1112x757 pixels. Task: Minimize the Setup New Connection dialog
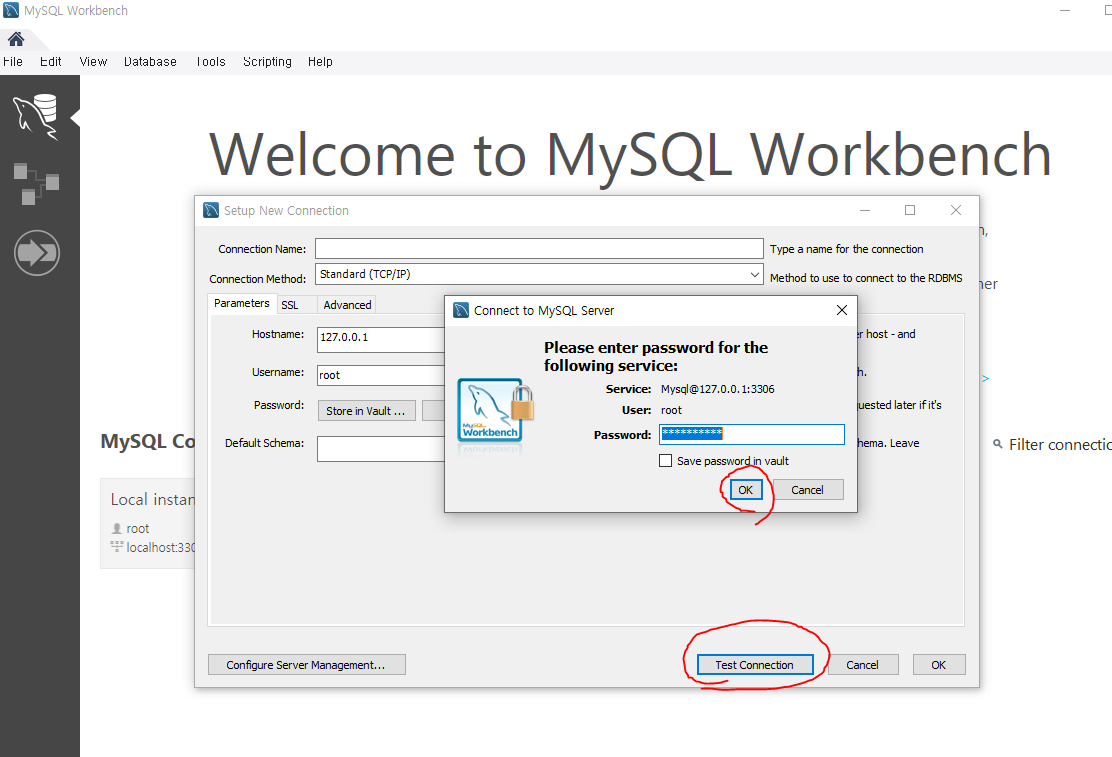tap(864, 210)
